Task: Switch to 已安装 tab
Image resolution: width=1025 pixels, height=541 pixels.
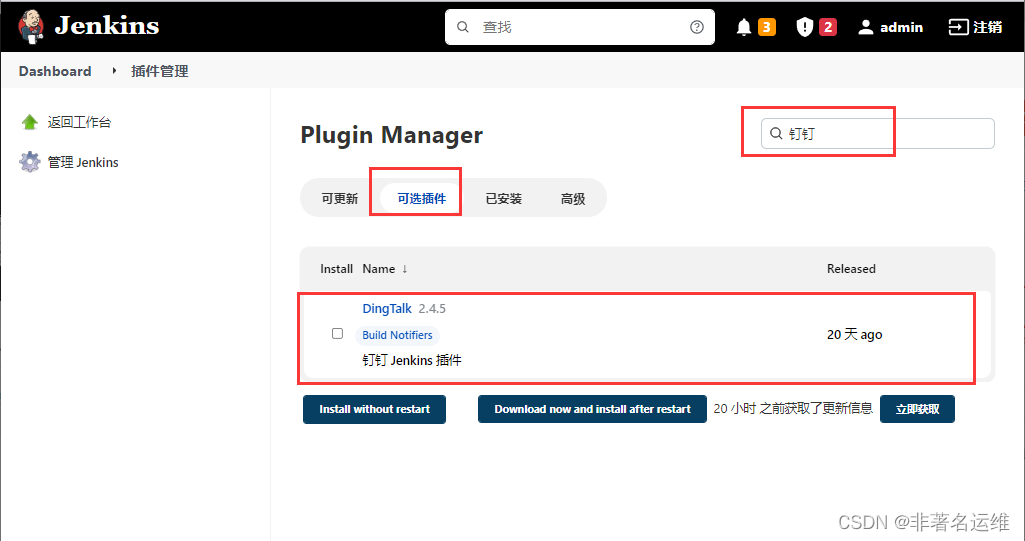Action: [503, 199]
